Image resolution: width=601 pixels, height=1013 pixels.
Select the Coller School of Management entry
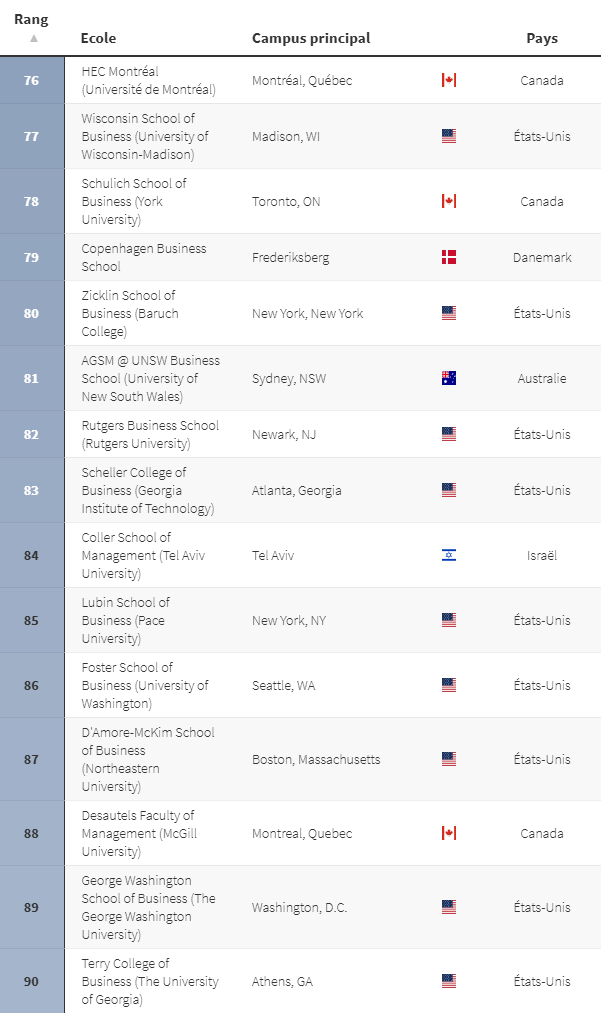pyautogui.click(x=143, y=555)
